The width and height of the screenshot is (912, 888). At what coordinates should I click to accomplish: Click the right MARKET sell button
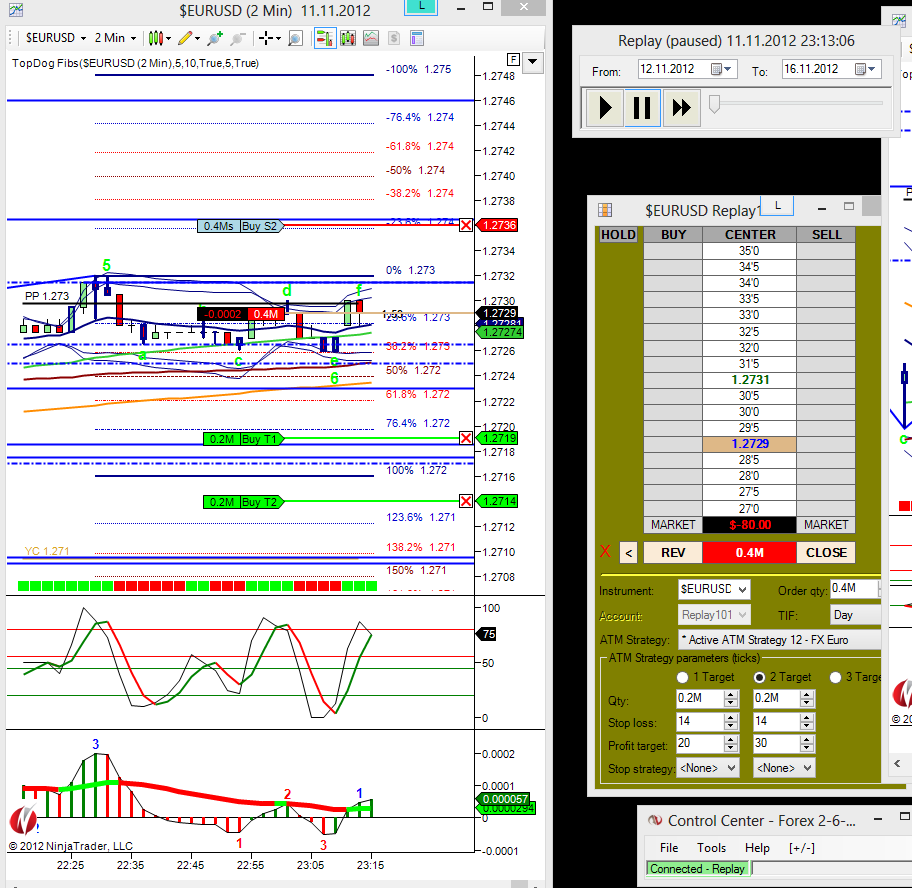click(x=826, y=525)
